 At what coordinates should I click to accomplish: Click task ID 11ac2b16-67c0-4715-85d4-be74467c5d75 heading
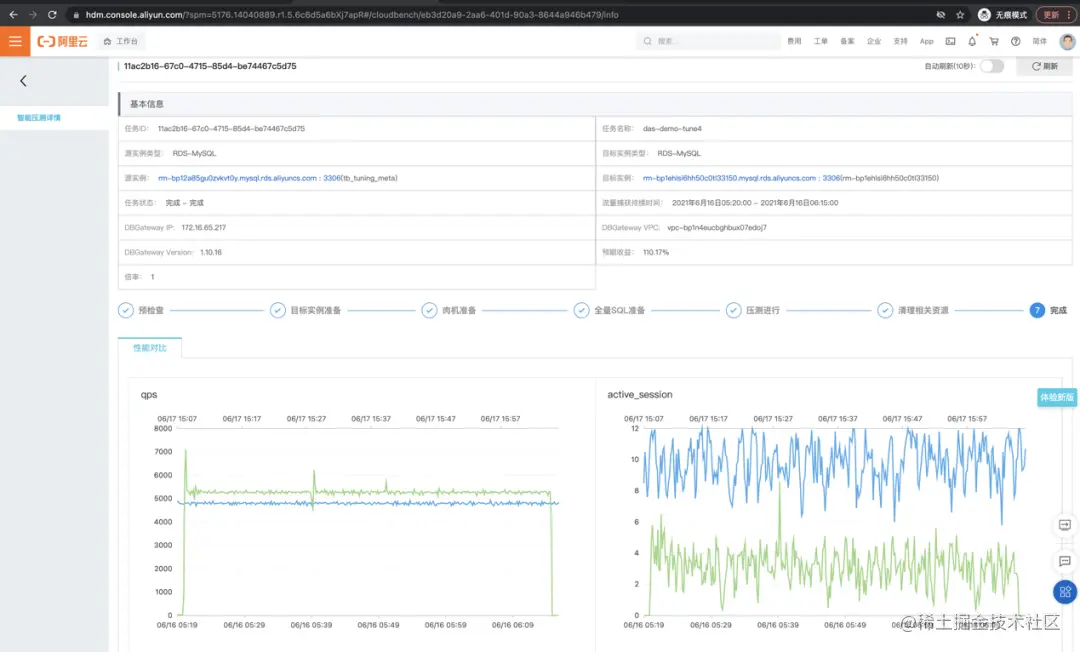(210, 66)
